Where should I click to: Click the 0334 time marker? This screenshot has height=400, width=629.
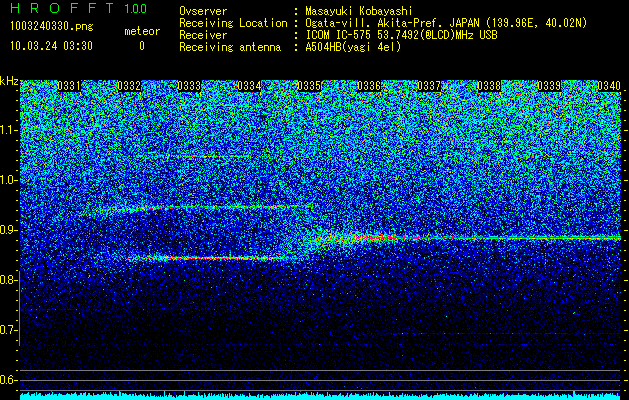[249, 86]
